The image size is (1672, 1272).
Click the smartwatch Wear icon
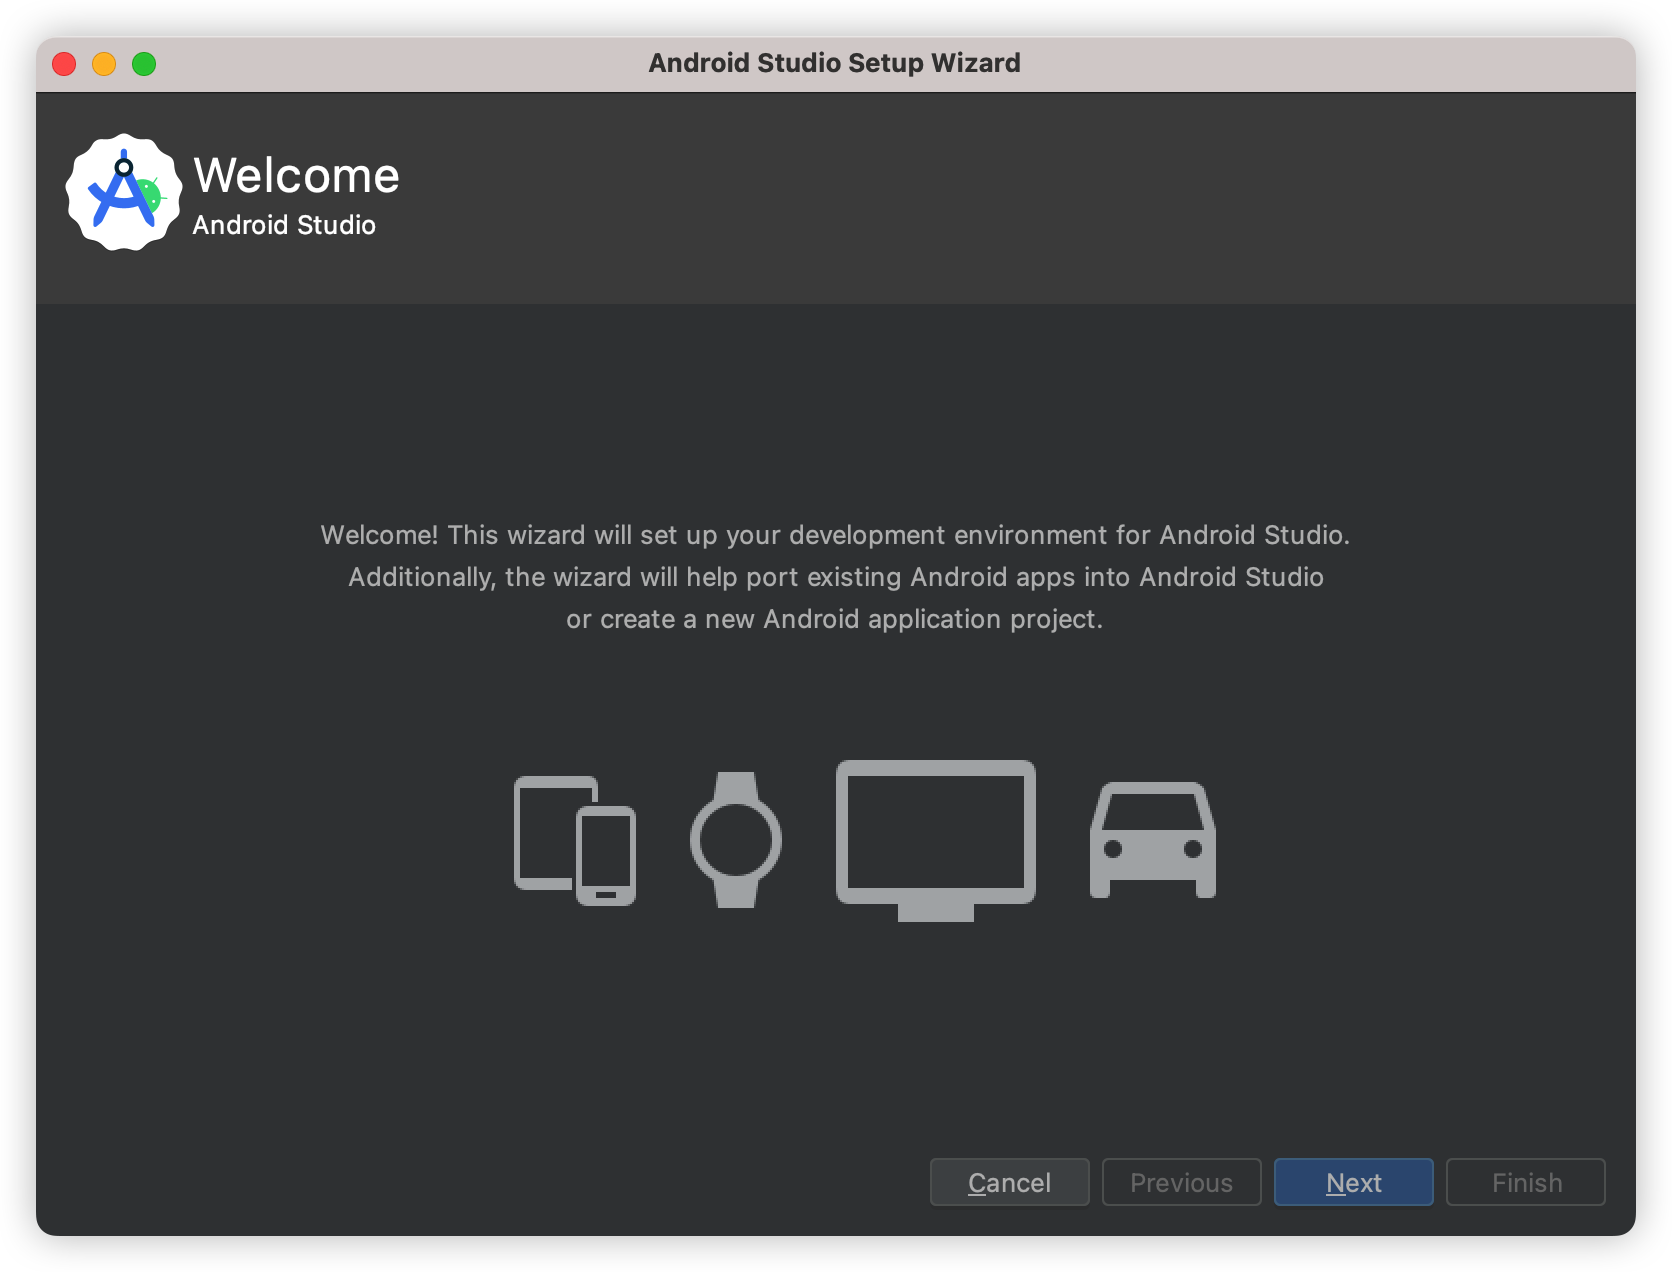(x=736, y=839)
